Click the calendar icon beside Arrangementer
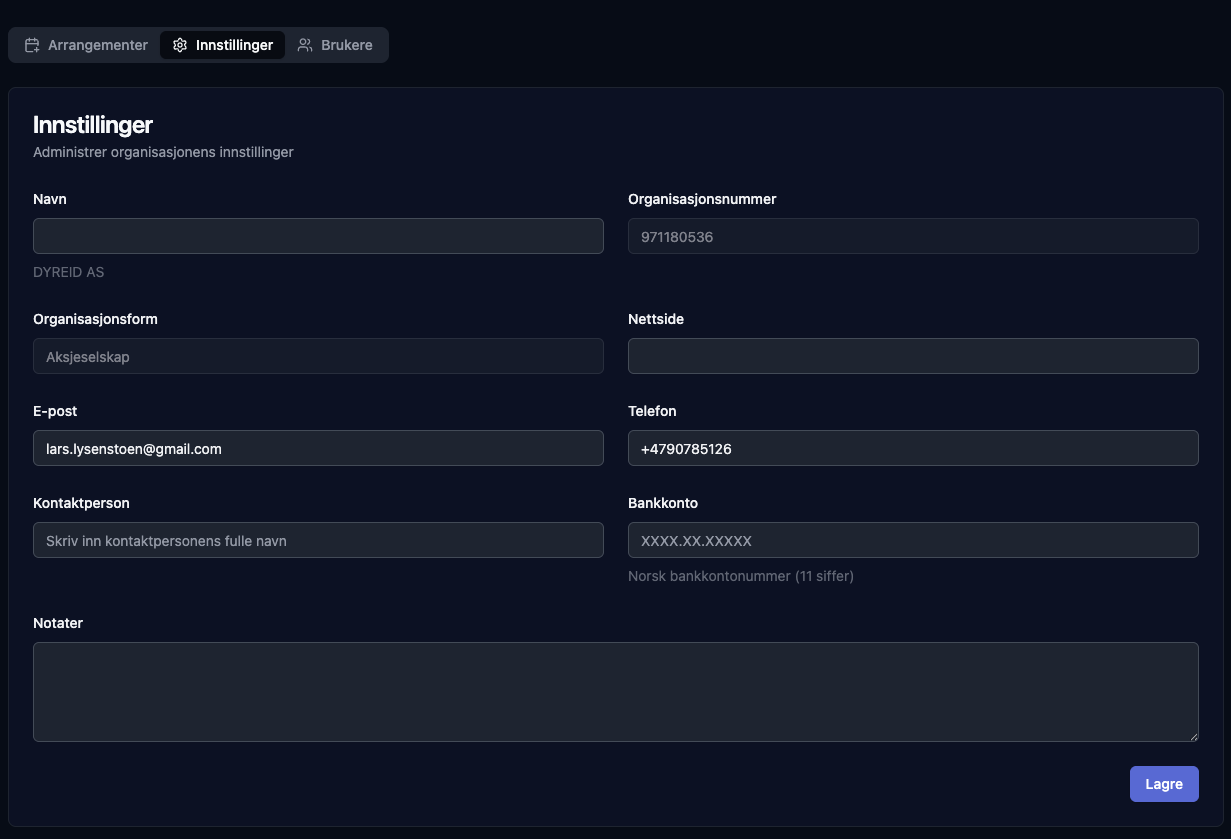 pyautogui.click(x=32, y=45)
